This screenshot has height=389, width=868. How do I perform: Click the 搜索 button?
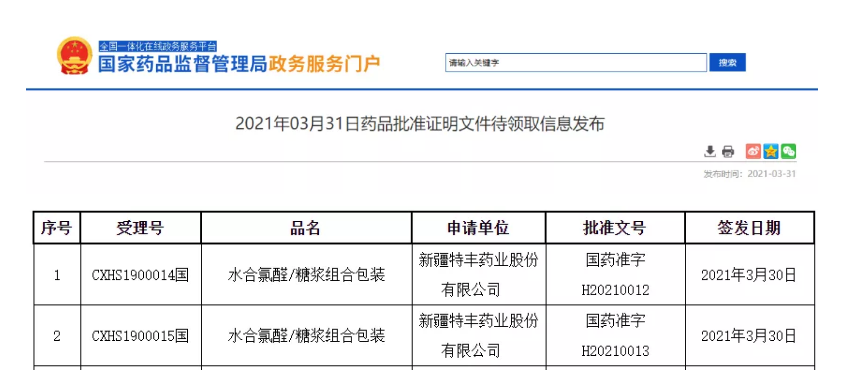(x=727, y=63)
